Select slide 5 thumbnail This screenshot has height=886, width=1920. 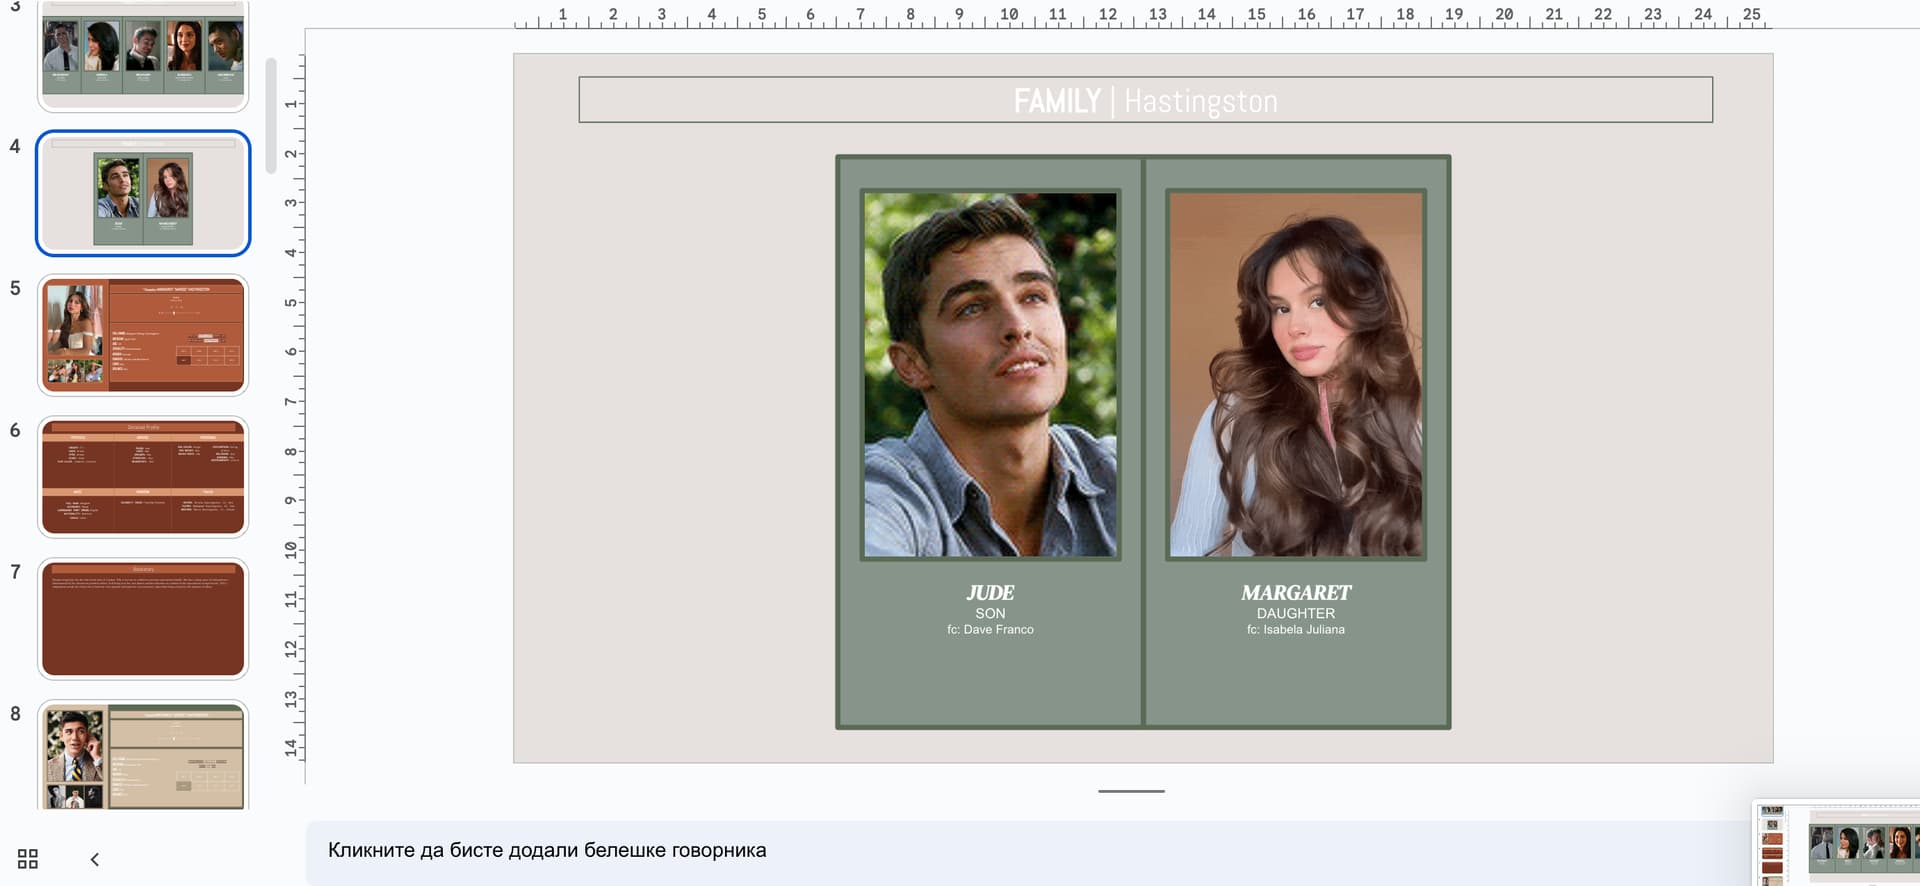click(x=143, y=335)
